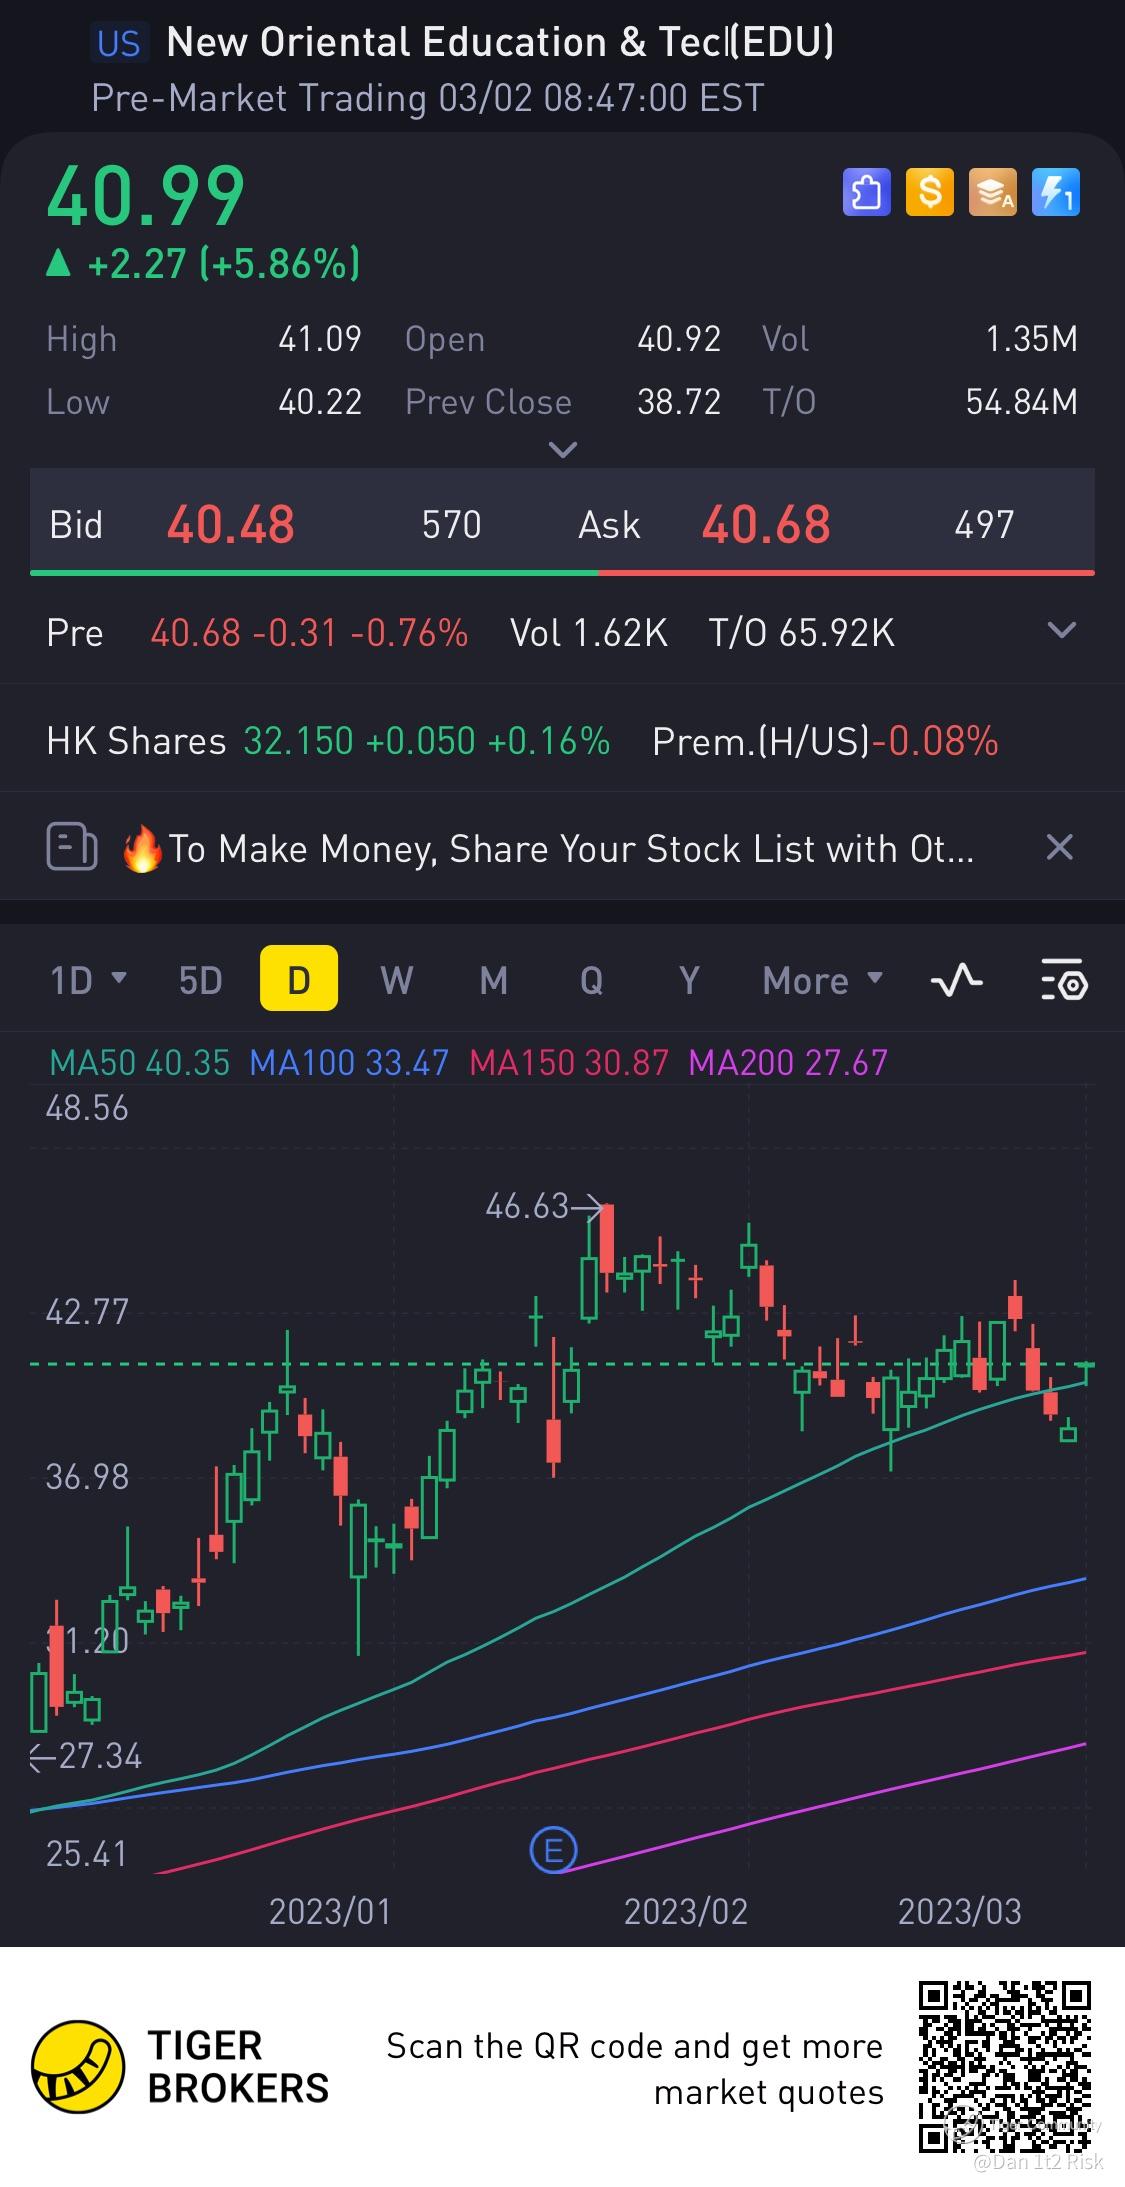Tap the T/O 54.84M value
This screenshot has width=1125, height=2187.
click(x=1022, y=401)
